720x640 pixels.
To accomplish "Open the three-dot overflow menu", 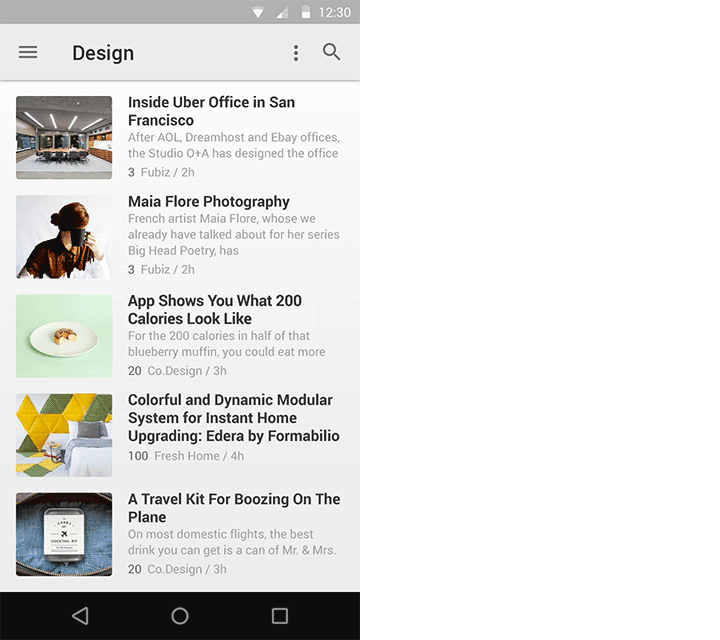I will (295, 53).
